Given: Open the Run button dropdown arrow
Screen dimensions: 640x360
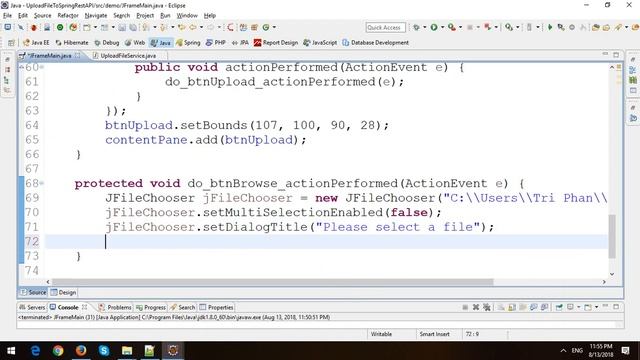Looking at the screenshot, I should [x=442, y=27].
